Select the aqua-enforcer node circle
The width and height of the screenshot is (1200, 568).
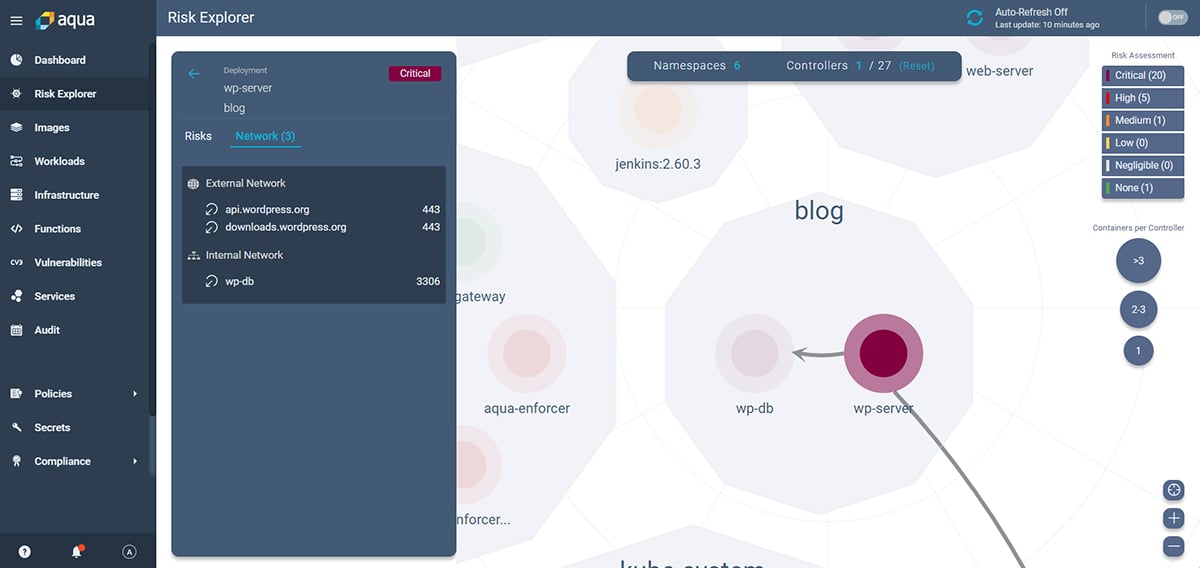coord(526,353)
